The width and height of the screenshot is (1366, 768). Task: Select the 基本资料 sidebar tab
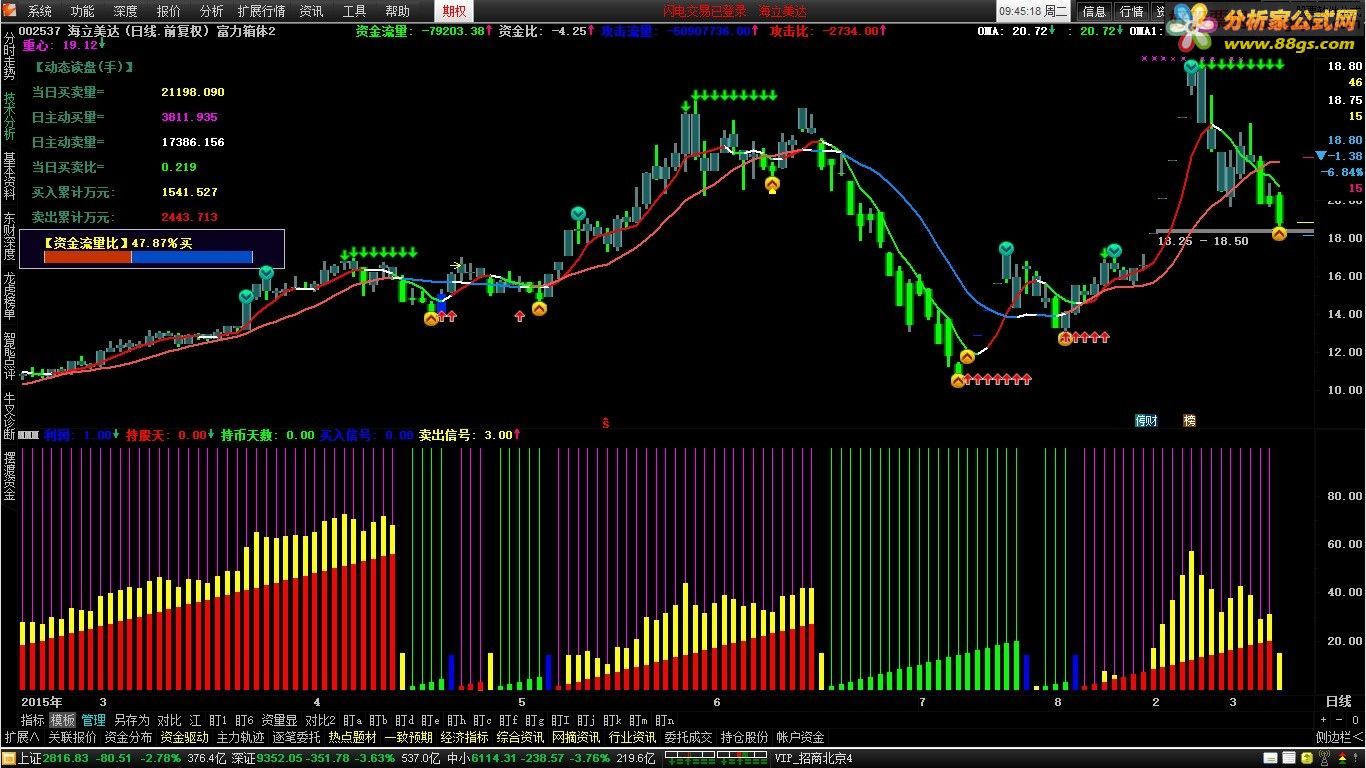[9, 177]
